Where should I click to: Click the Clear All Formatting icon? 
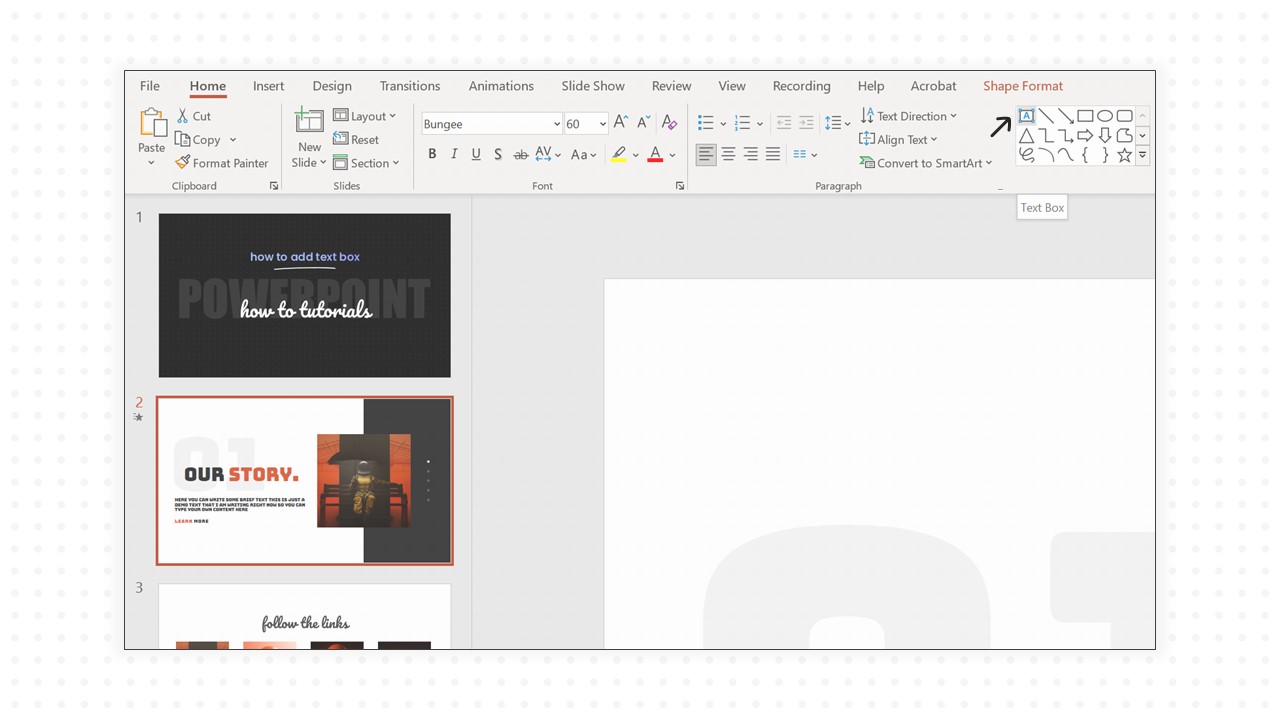tap(670, 123)
